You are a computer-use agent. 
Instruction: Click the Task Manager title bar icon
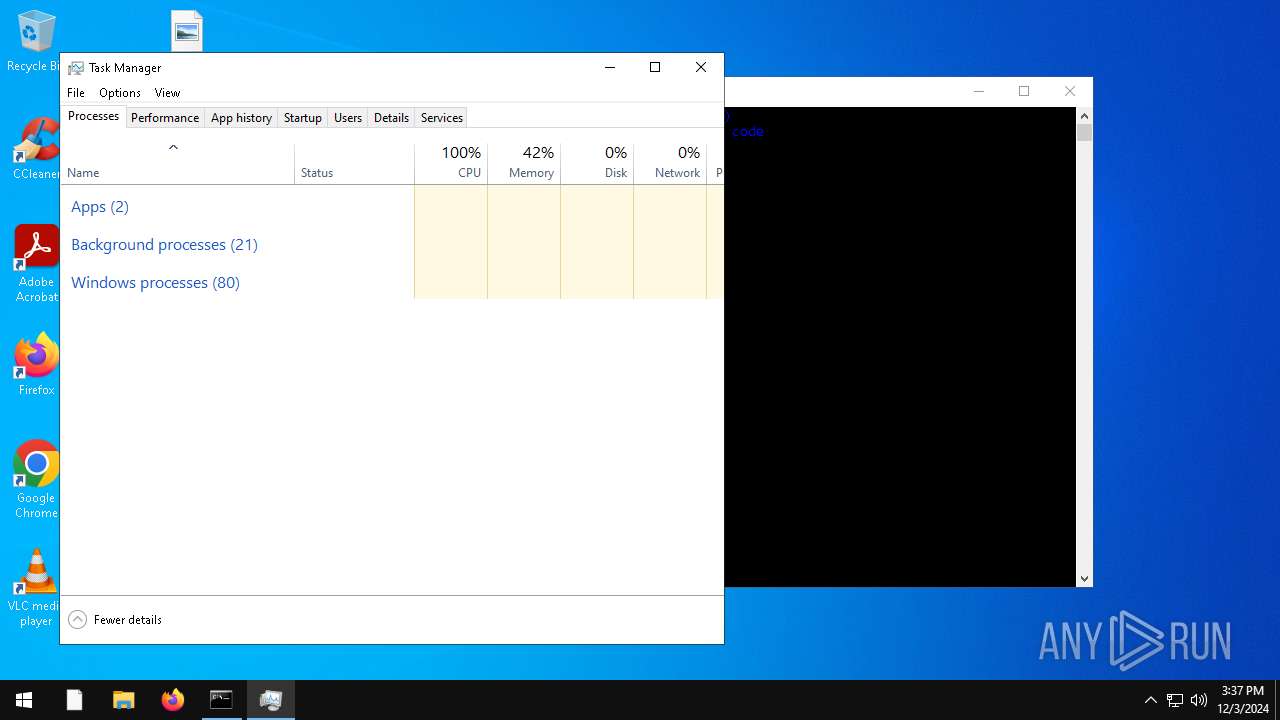tap(76, 68)
